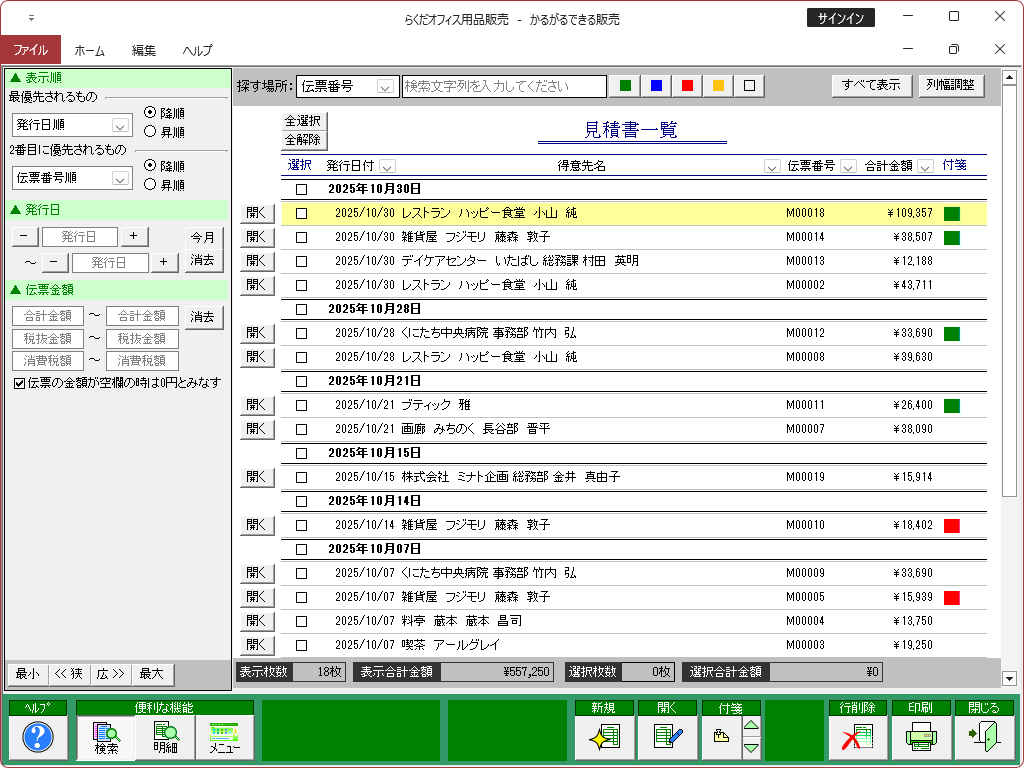Toggle 伝票の金額が空欄の時は0円とみなす checkbox
1024x768 pixels.
click(x=19, y=383)
